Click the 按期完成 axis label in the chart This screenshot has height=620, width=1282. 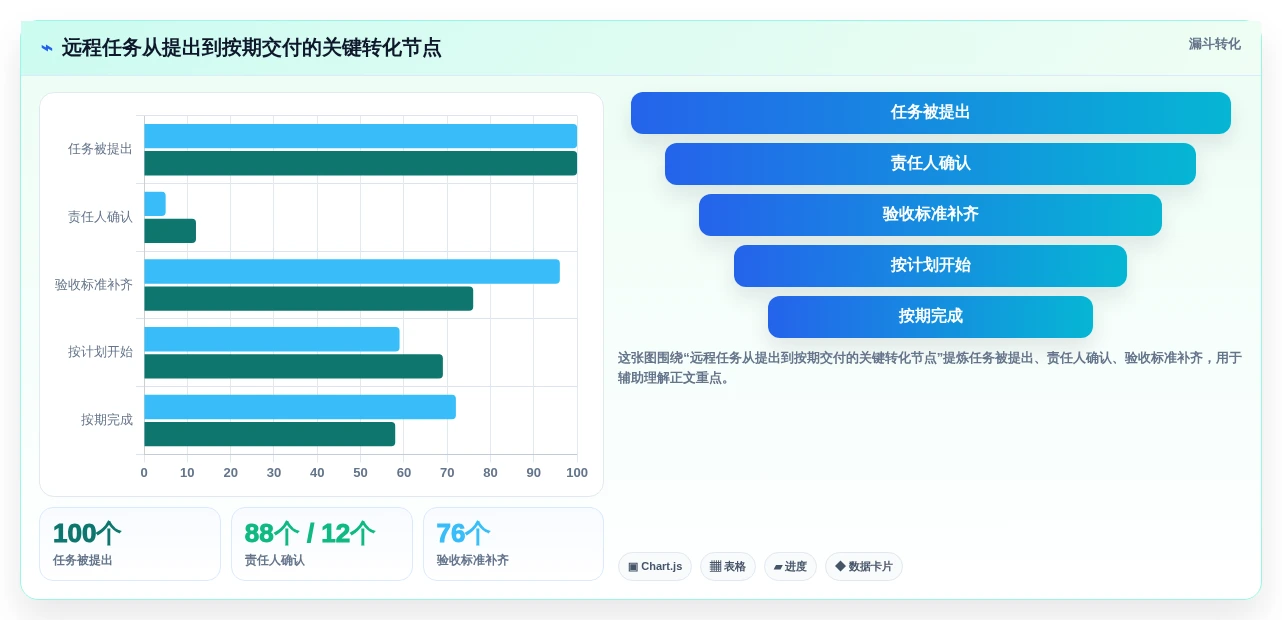tap(107, 420)
